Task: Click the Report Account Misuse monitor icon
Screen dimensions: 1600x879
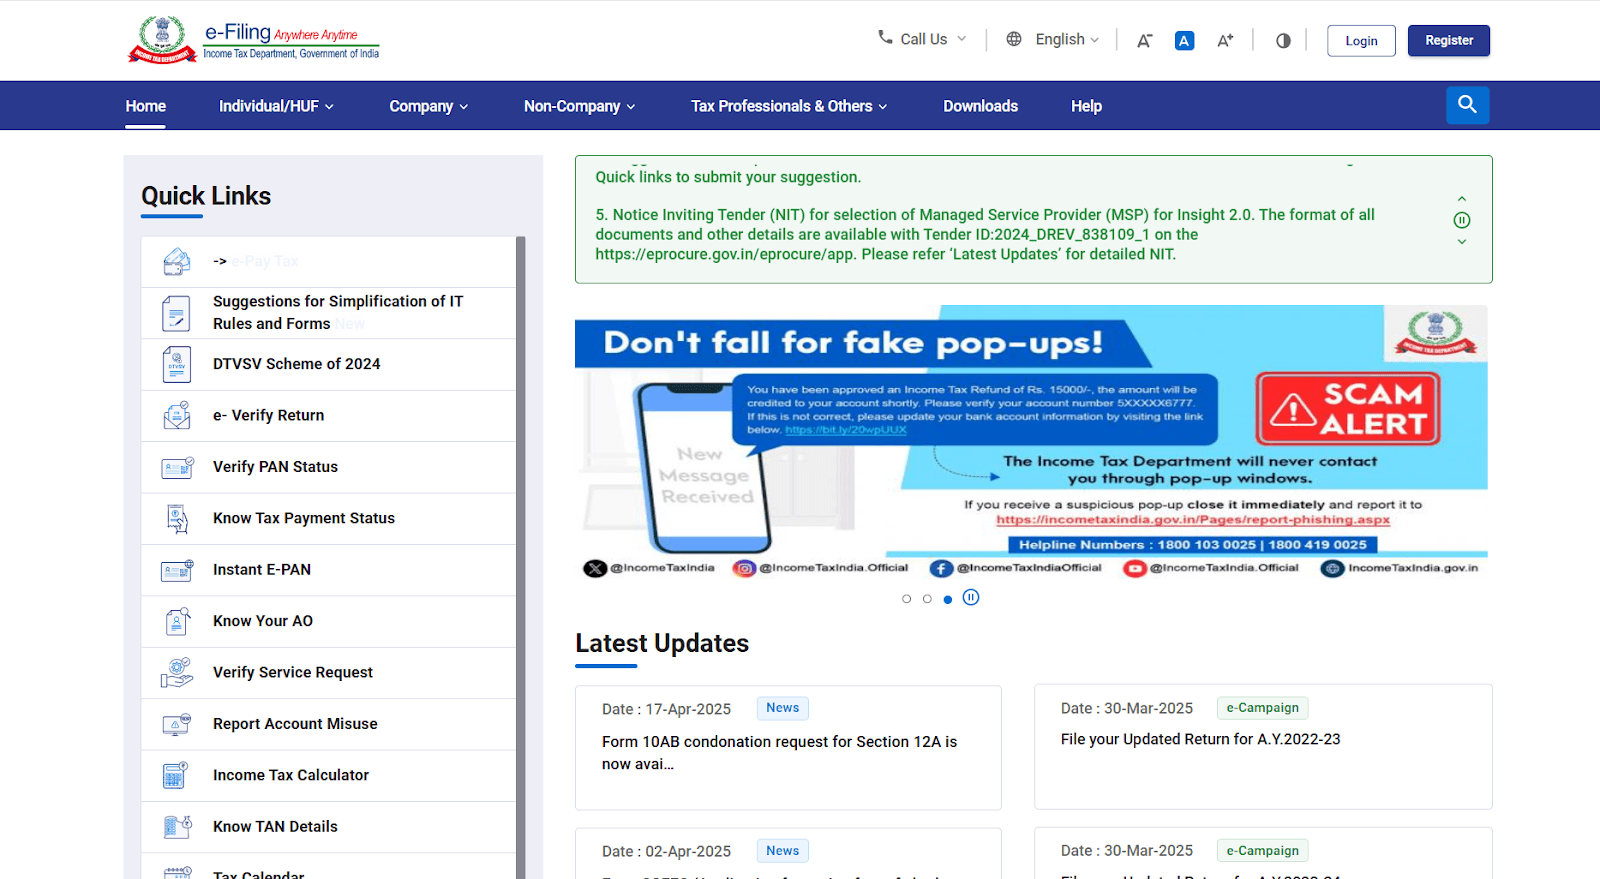Action: tap(177, 724)
